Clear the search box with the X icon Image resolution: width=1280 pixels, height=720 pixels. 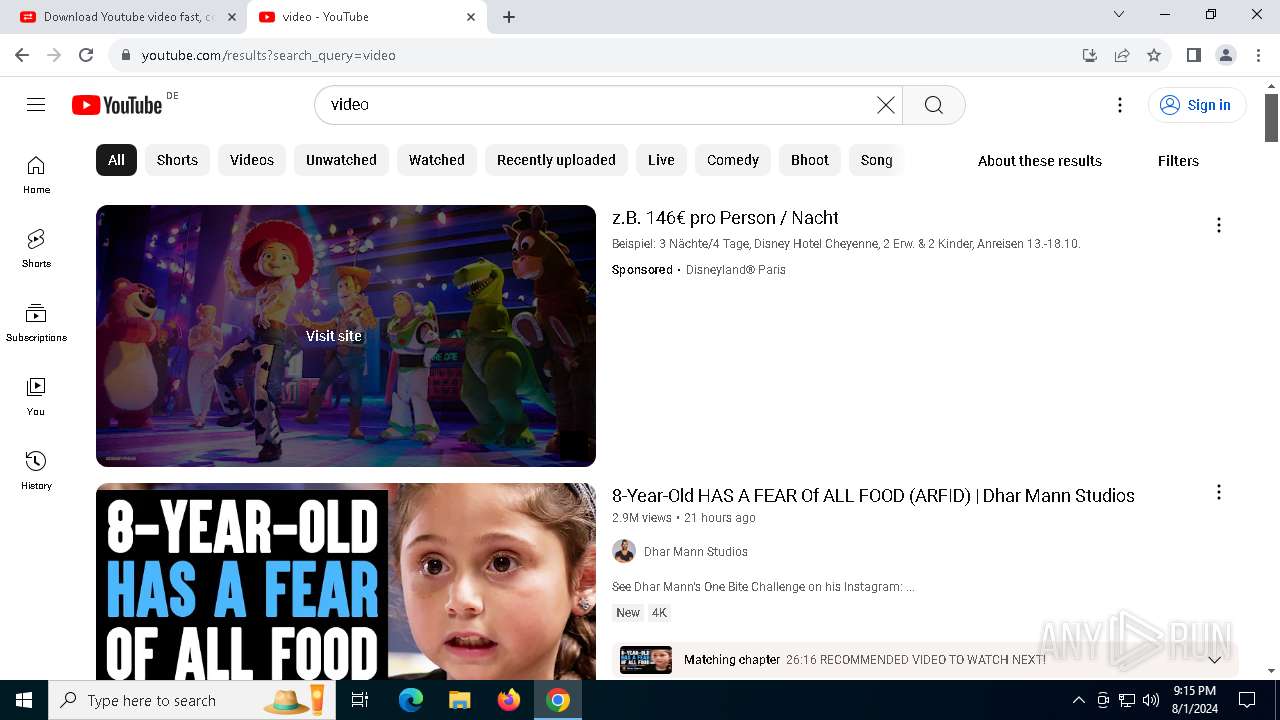tap(885, 105)
